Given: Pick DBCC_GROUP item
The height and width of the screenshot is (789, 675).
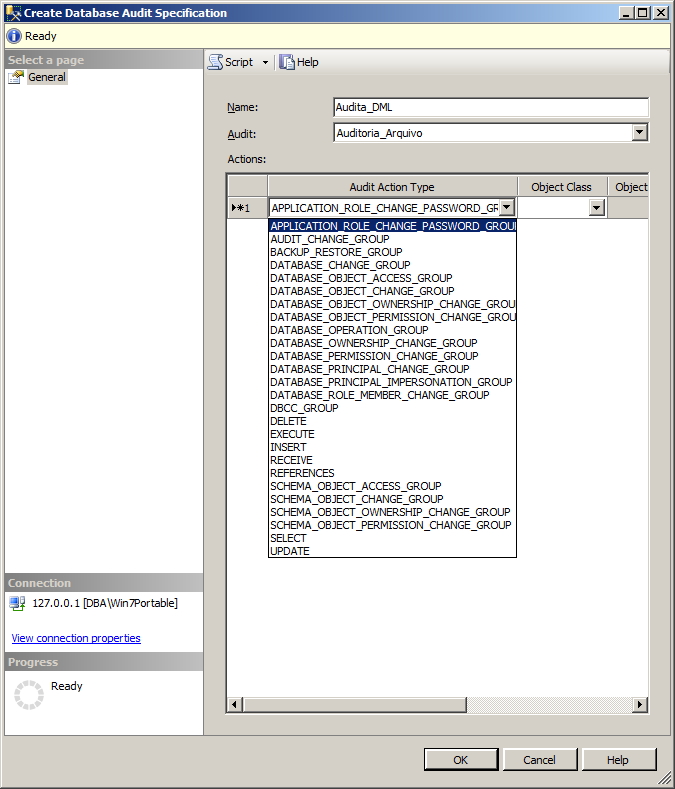Looking at the screenshot, I should [393, 409].
